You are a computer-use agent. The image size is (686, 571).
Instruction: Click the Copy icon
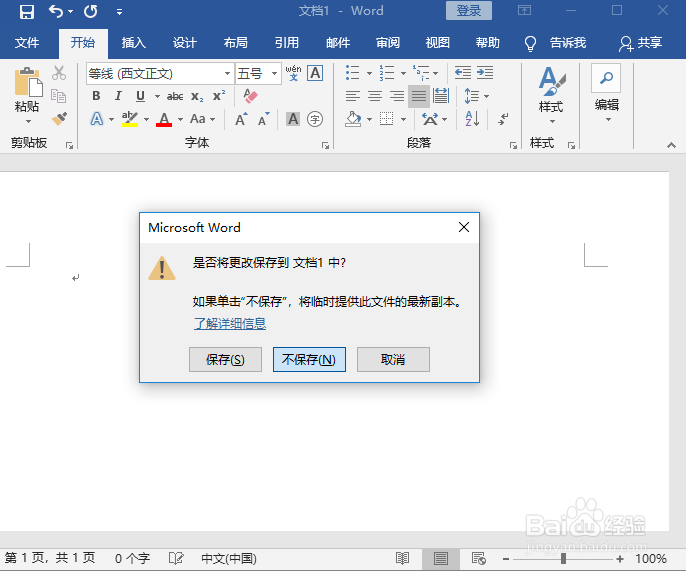59,95
